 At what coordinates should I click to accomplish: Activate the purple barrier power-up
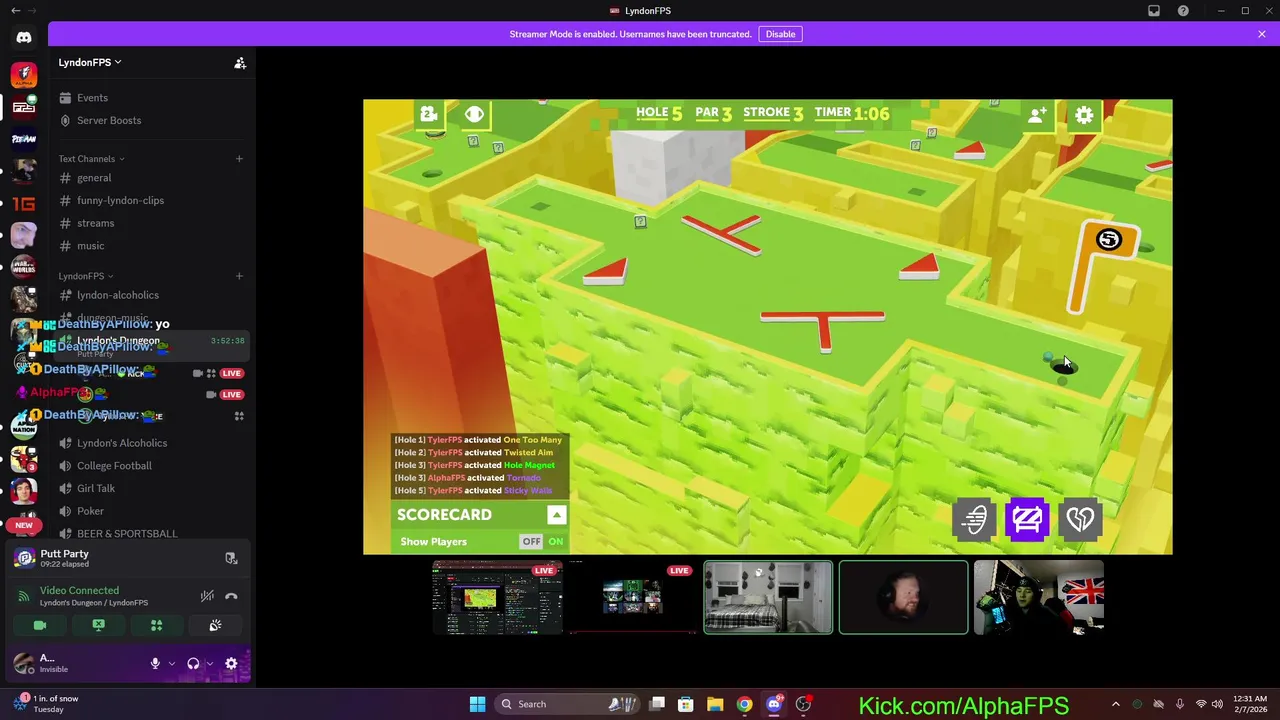pyautogui.click(x=1027, y=519)
